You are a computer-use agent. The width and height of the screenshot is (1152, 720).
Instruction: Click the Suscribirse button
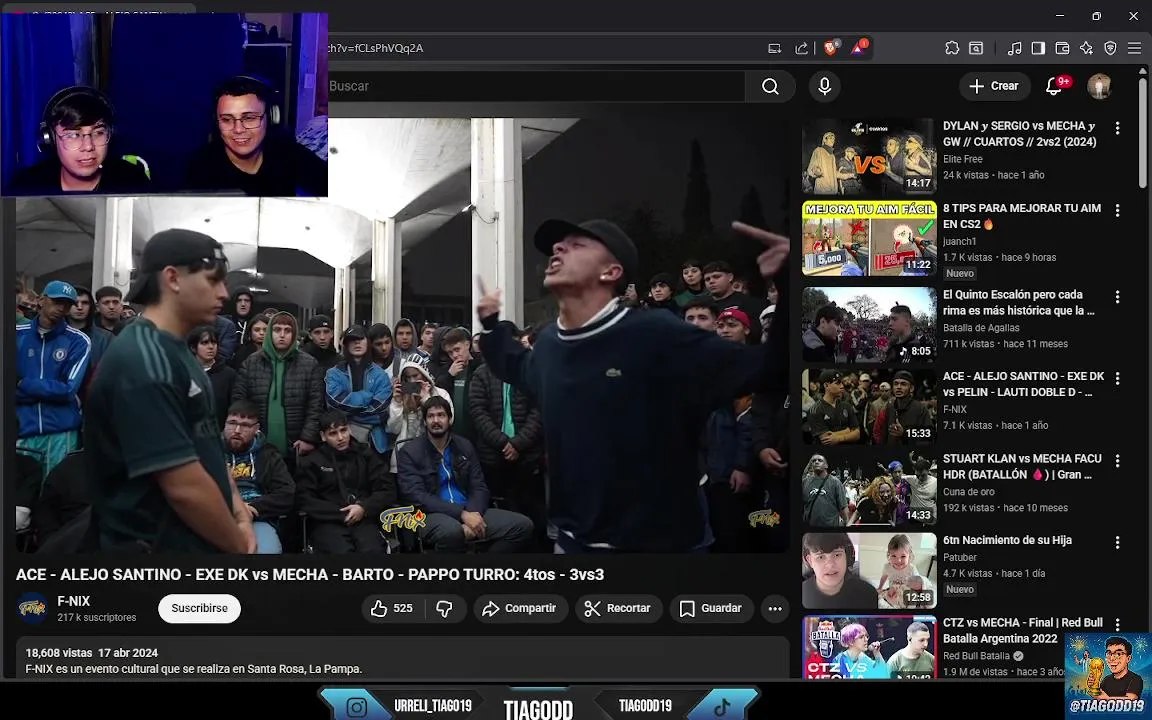tap(199, 608)
